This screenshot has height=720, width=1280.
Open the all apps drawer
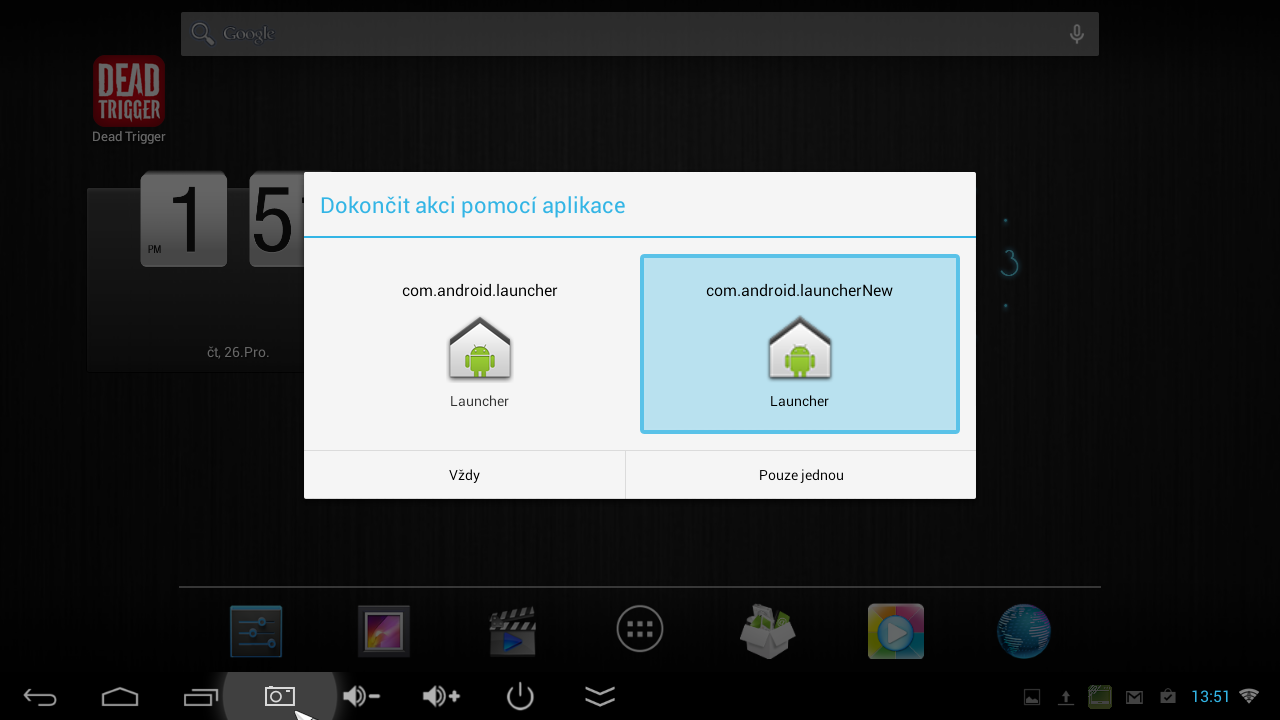tap(640, 630)
